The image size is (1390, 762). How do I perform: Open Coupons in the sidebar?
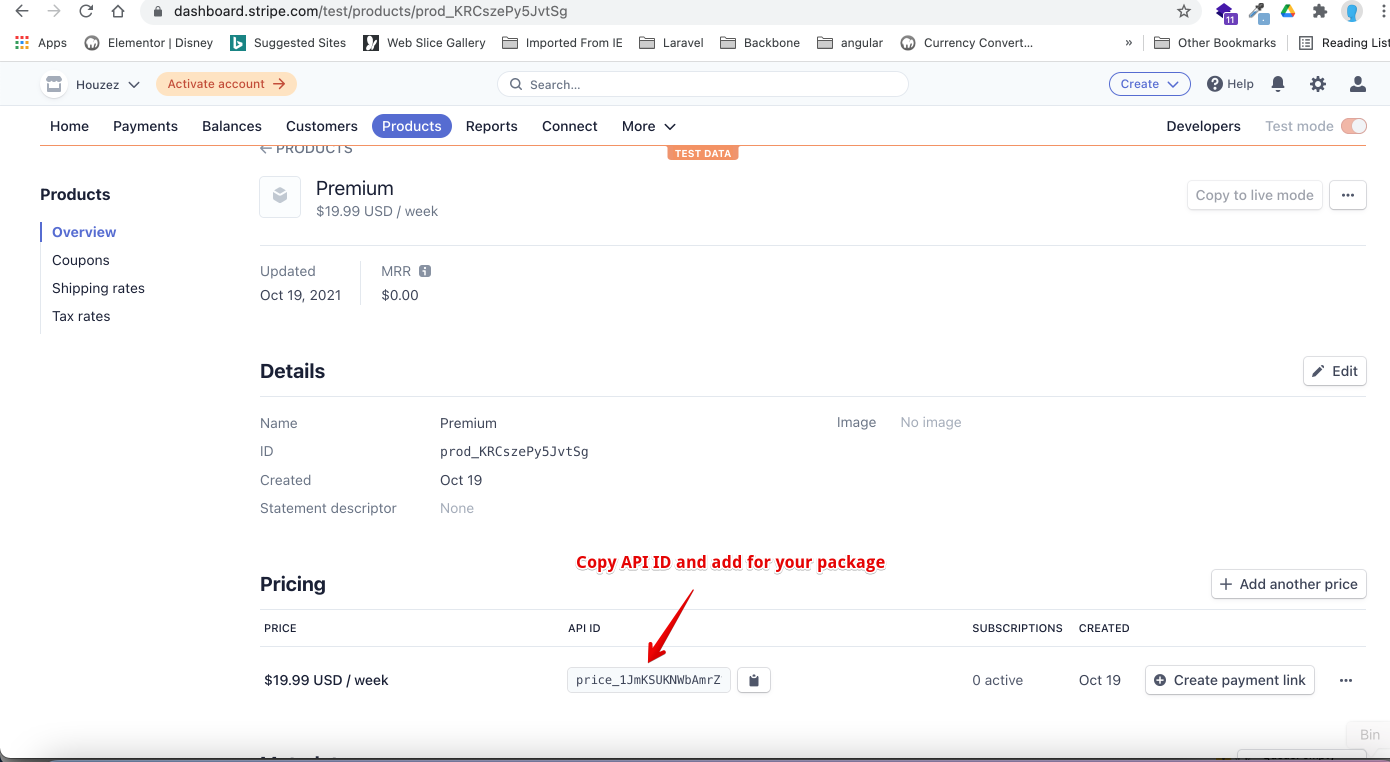[81, 260]
